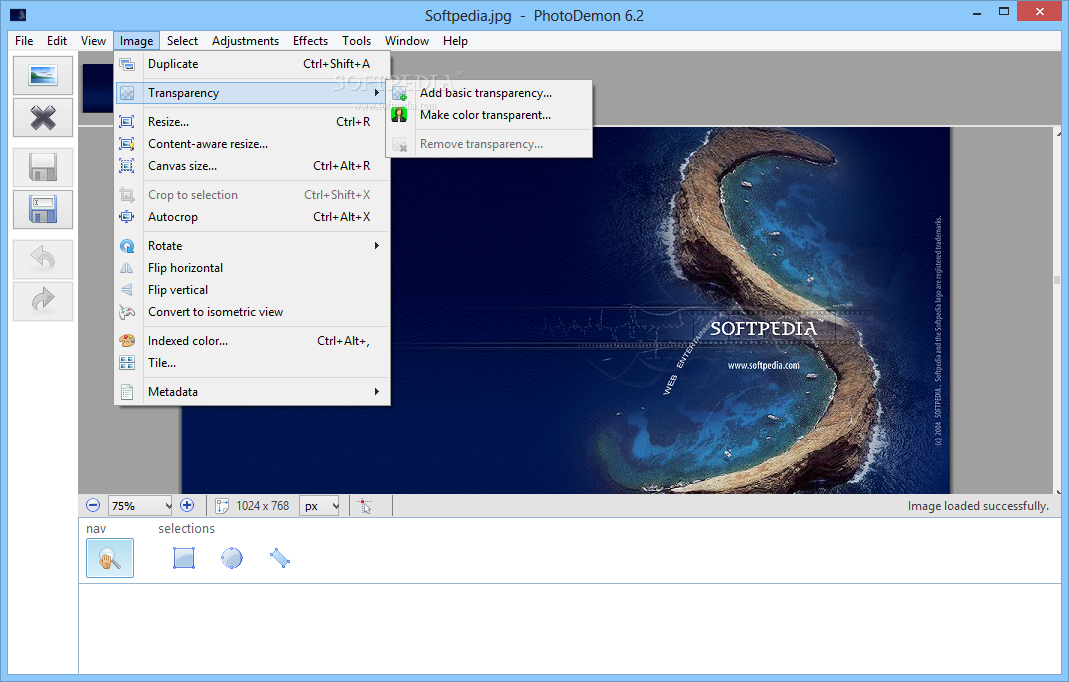1069x682 pixels.
Task: Choose Flip vertical
Action: click(252, 290)
